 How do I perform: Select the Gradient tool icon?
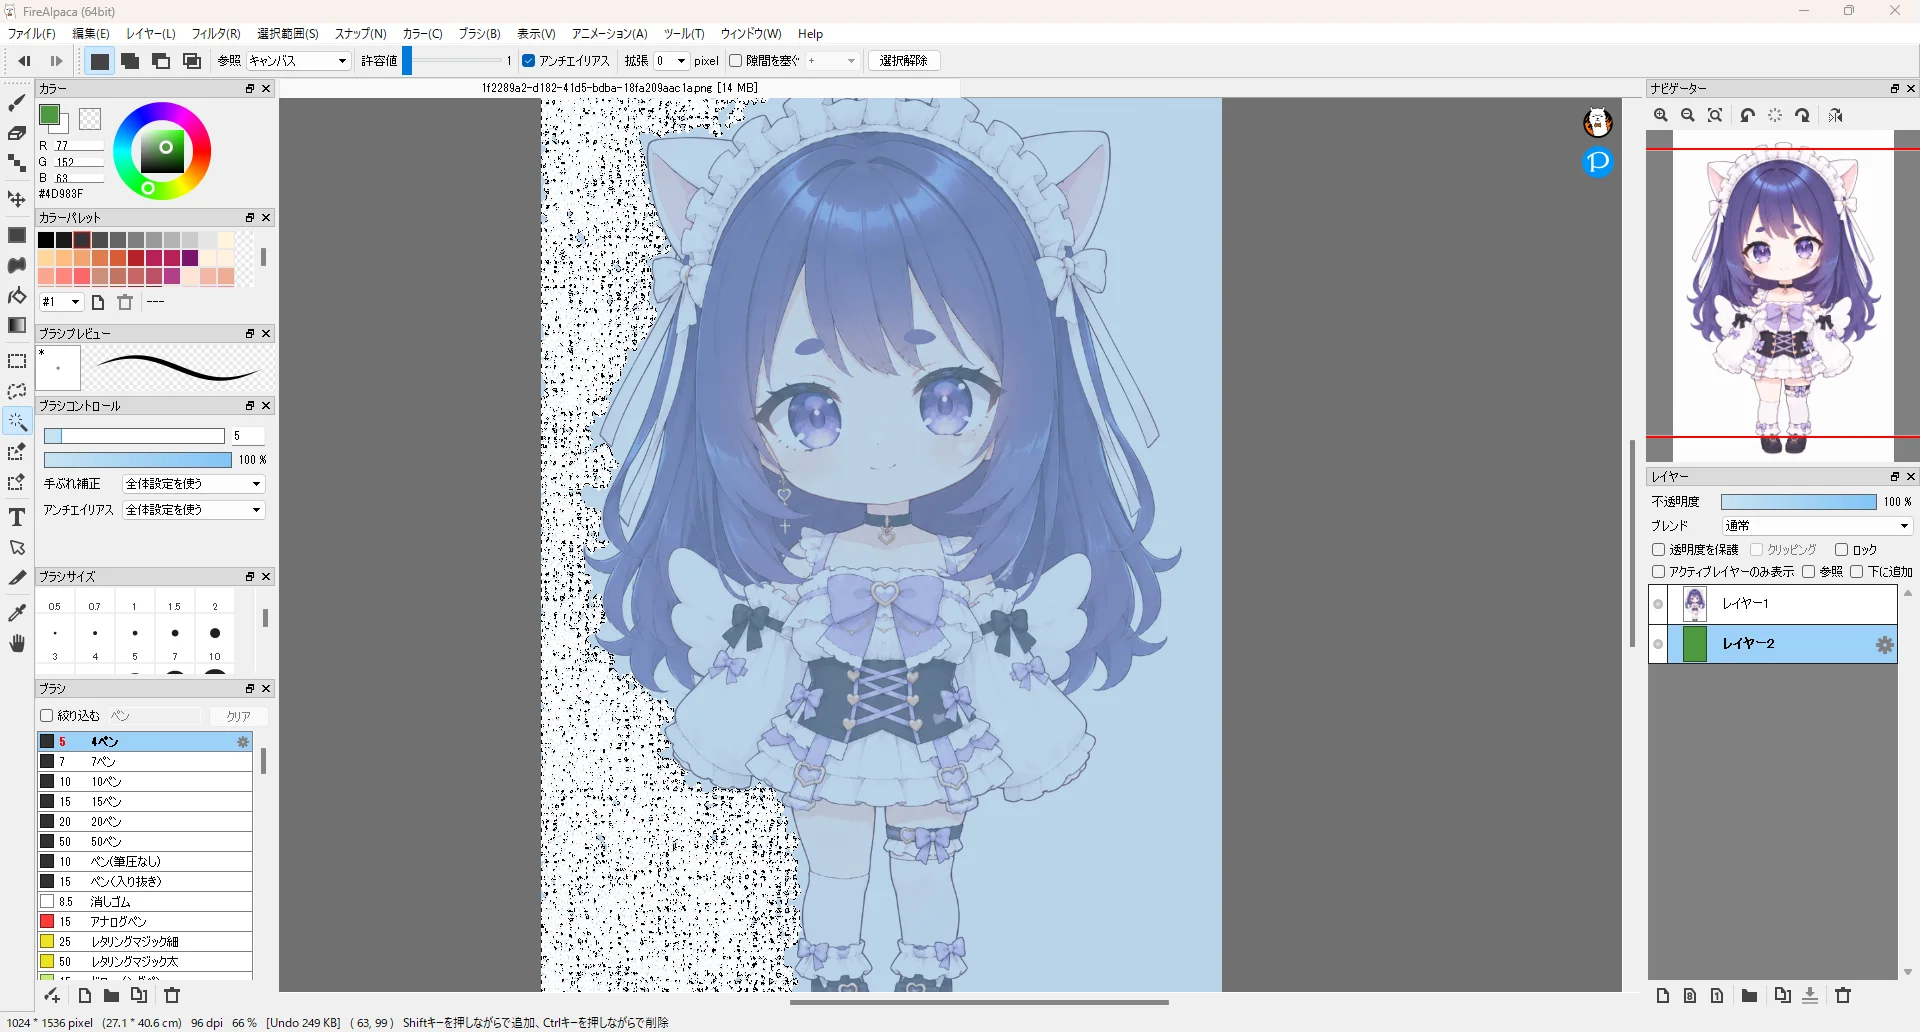(17, 325)
